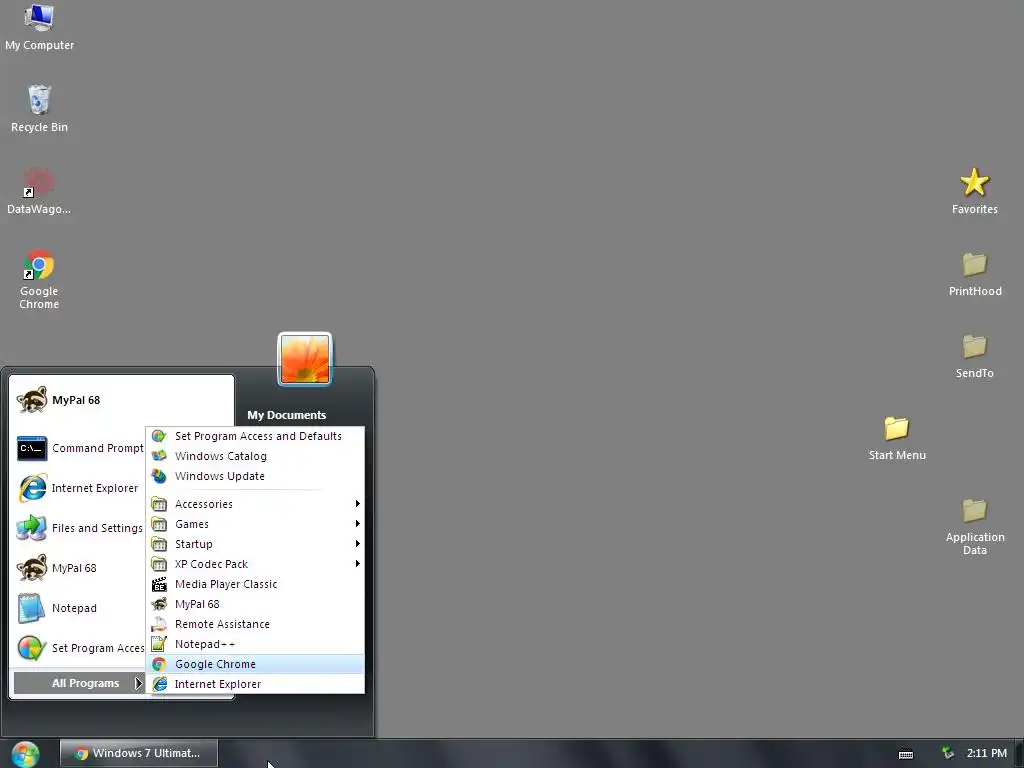This screenshot has width=1024, height=768.
Task: Expand the Startup submenu
Action: click(x=255, y=544)
